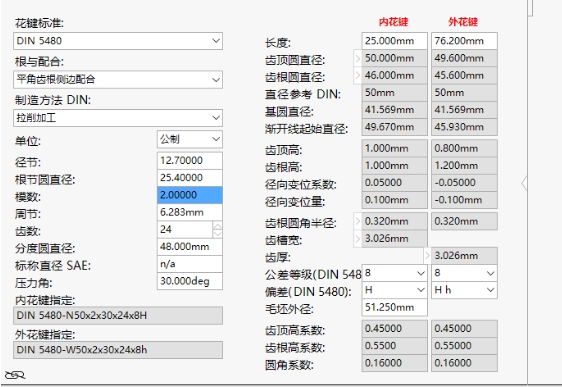
Task: Open 内花键 公差等级 dropdown showing 8
Action: 394,273
